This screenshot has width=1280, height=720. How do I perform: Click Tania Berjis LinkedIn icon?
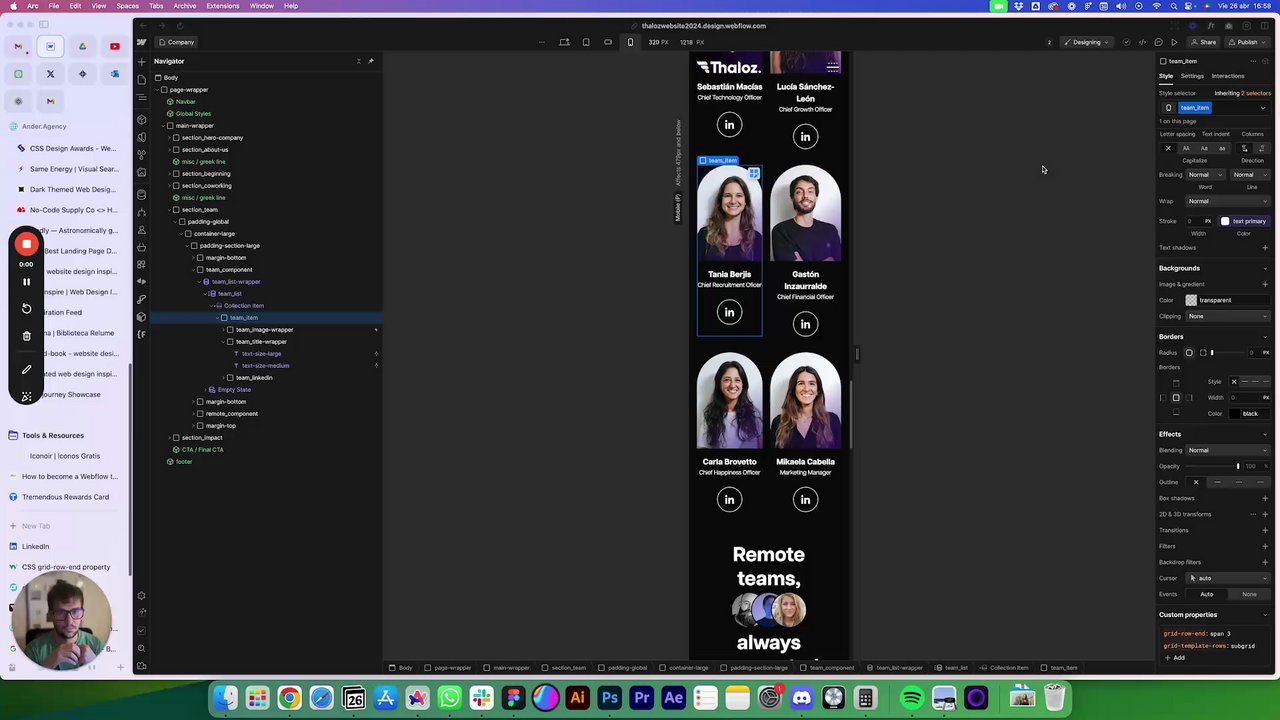tap(729, 312)
